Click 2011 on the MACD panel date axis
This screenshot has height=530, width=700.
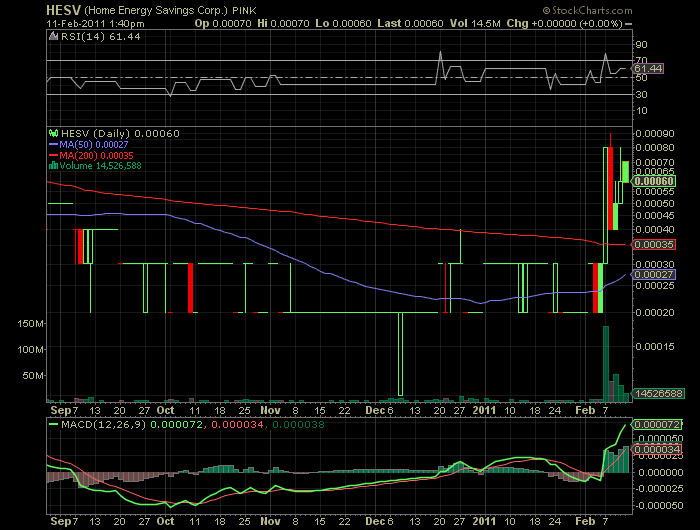point(484,521)
